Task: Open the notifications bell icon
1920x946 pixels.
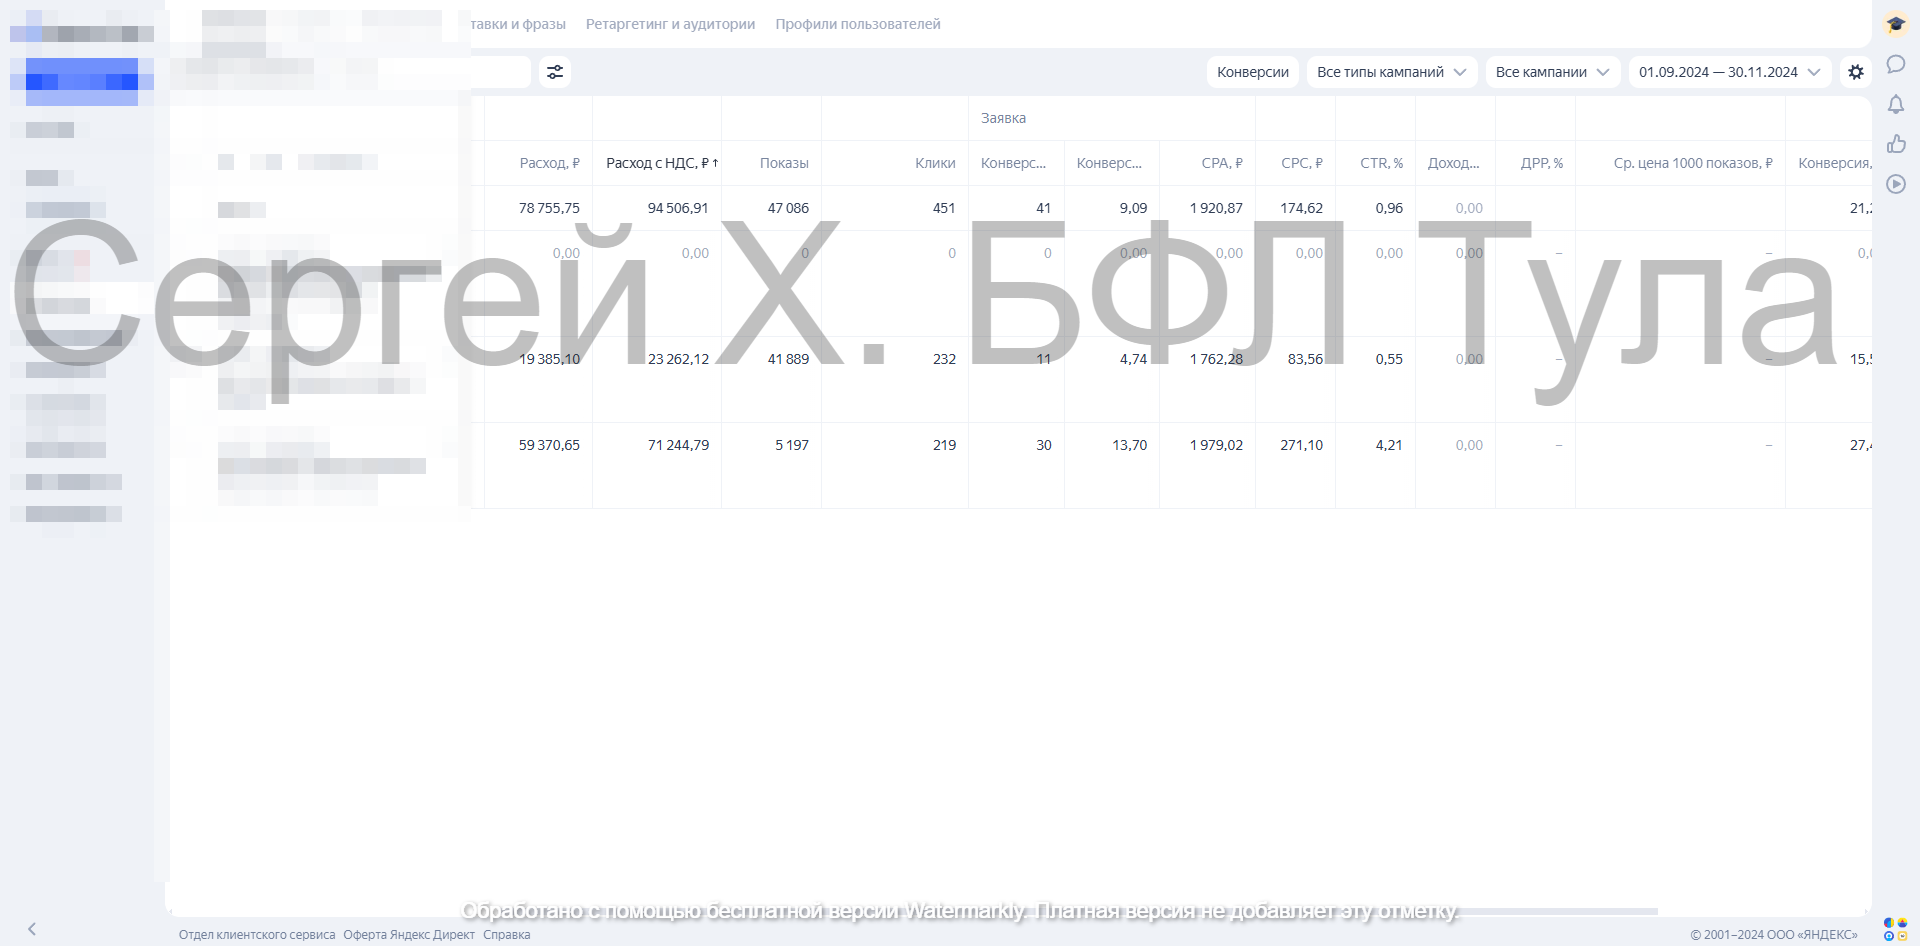Action: click(1896, 104)
